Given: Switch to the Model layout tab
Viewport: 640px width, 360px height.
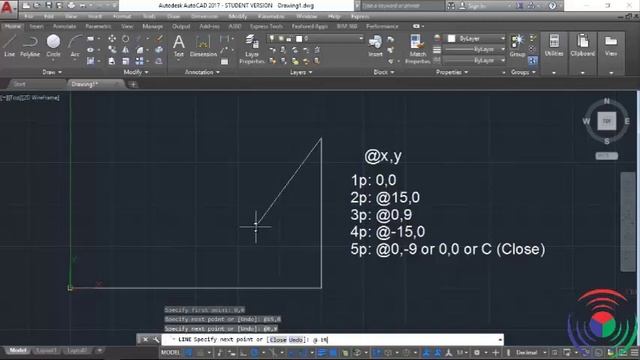Looking at the screenshot, I should (x=18, y=350).
